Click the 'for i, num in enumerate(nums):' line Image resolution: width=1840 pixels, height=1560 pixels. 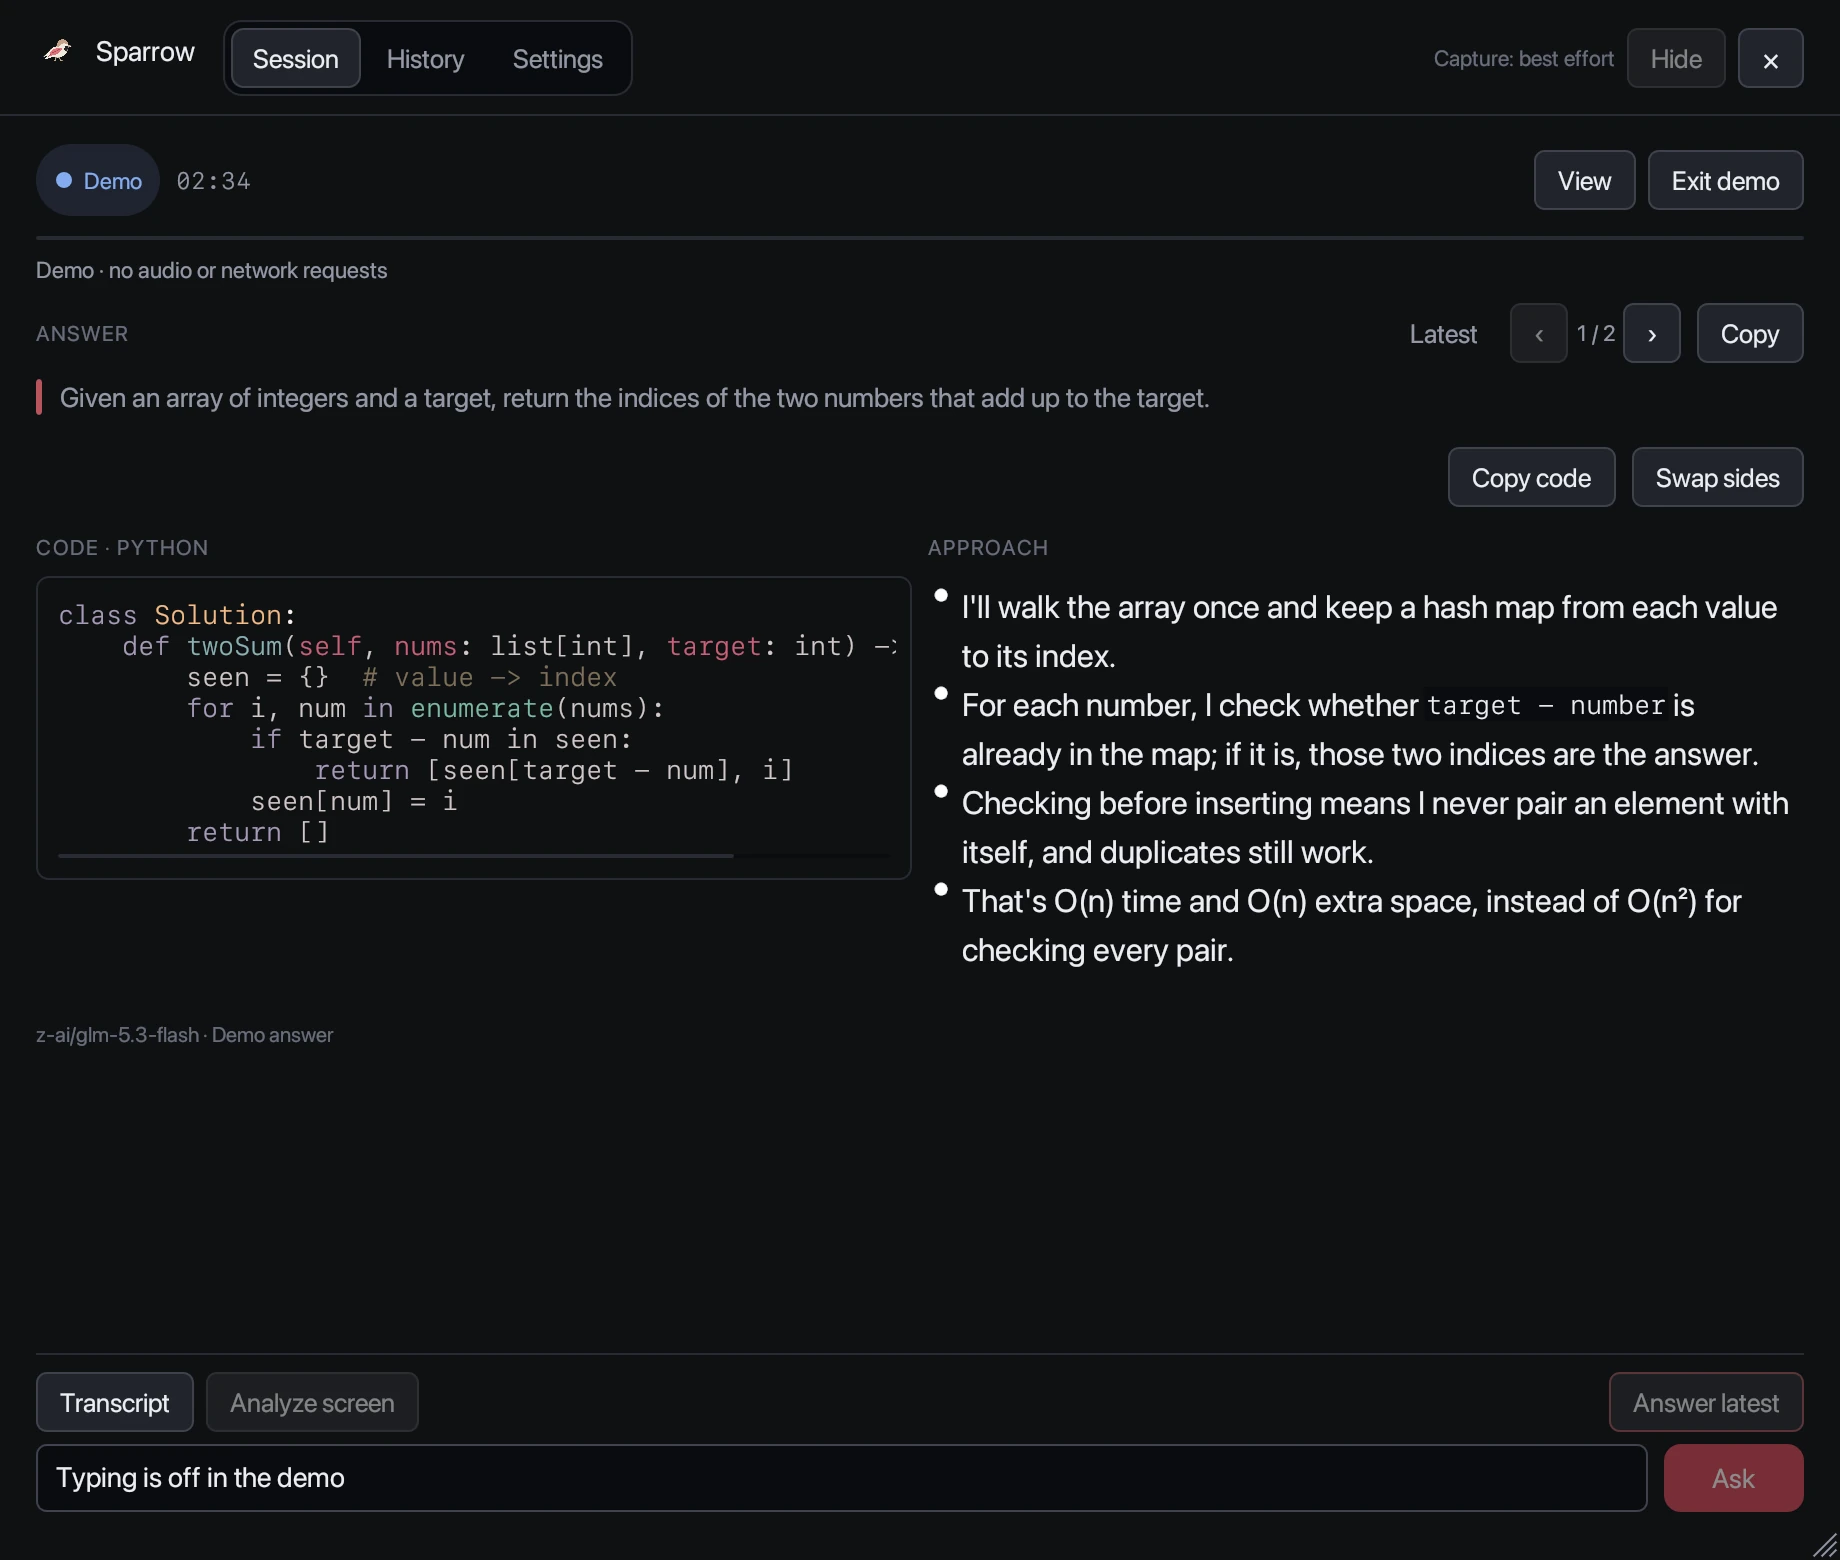[x=425, y=708]
